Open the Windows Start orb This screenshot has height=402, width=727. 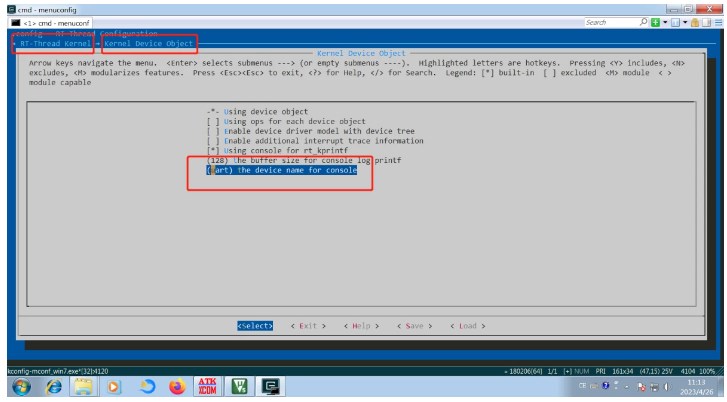point(21,387)
